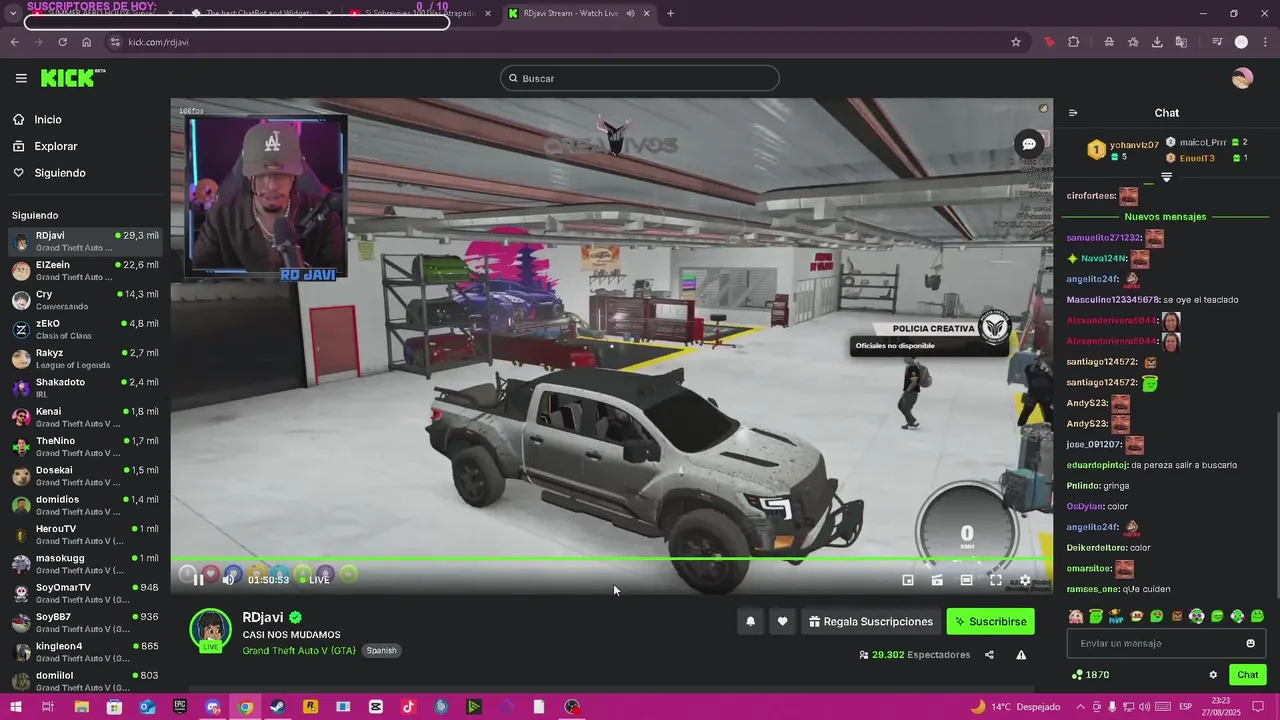1280x720 pixels.
Task: Click the Nuevos mensajes banner
Action: [x=1165, y=217]
